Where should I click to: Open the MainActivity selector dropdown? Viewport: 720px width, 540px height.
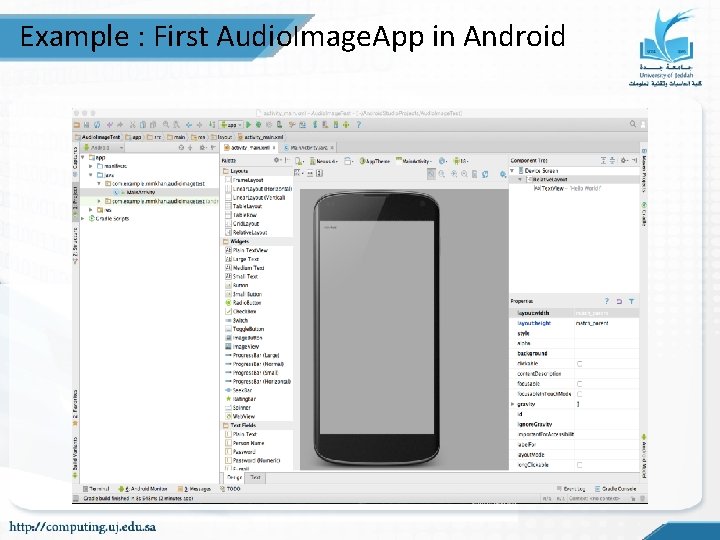[x=414, y=161]
